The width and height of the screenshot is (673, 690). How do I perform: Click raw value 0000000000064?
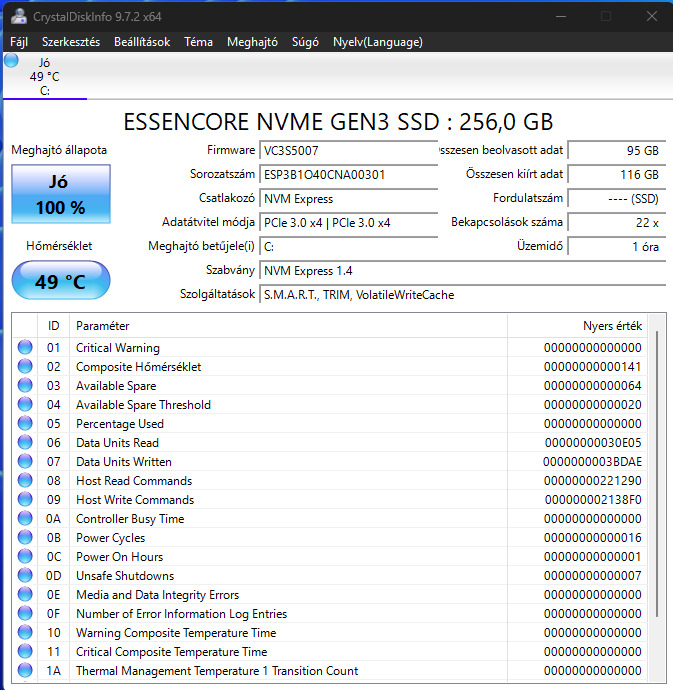point(592,385)
